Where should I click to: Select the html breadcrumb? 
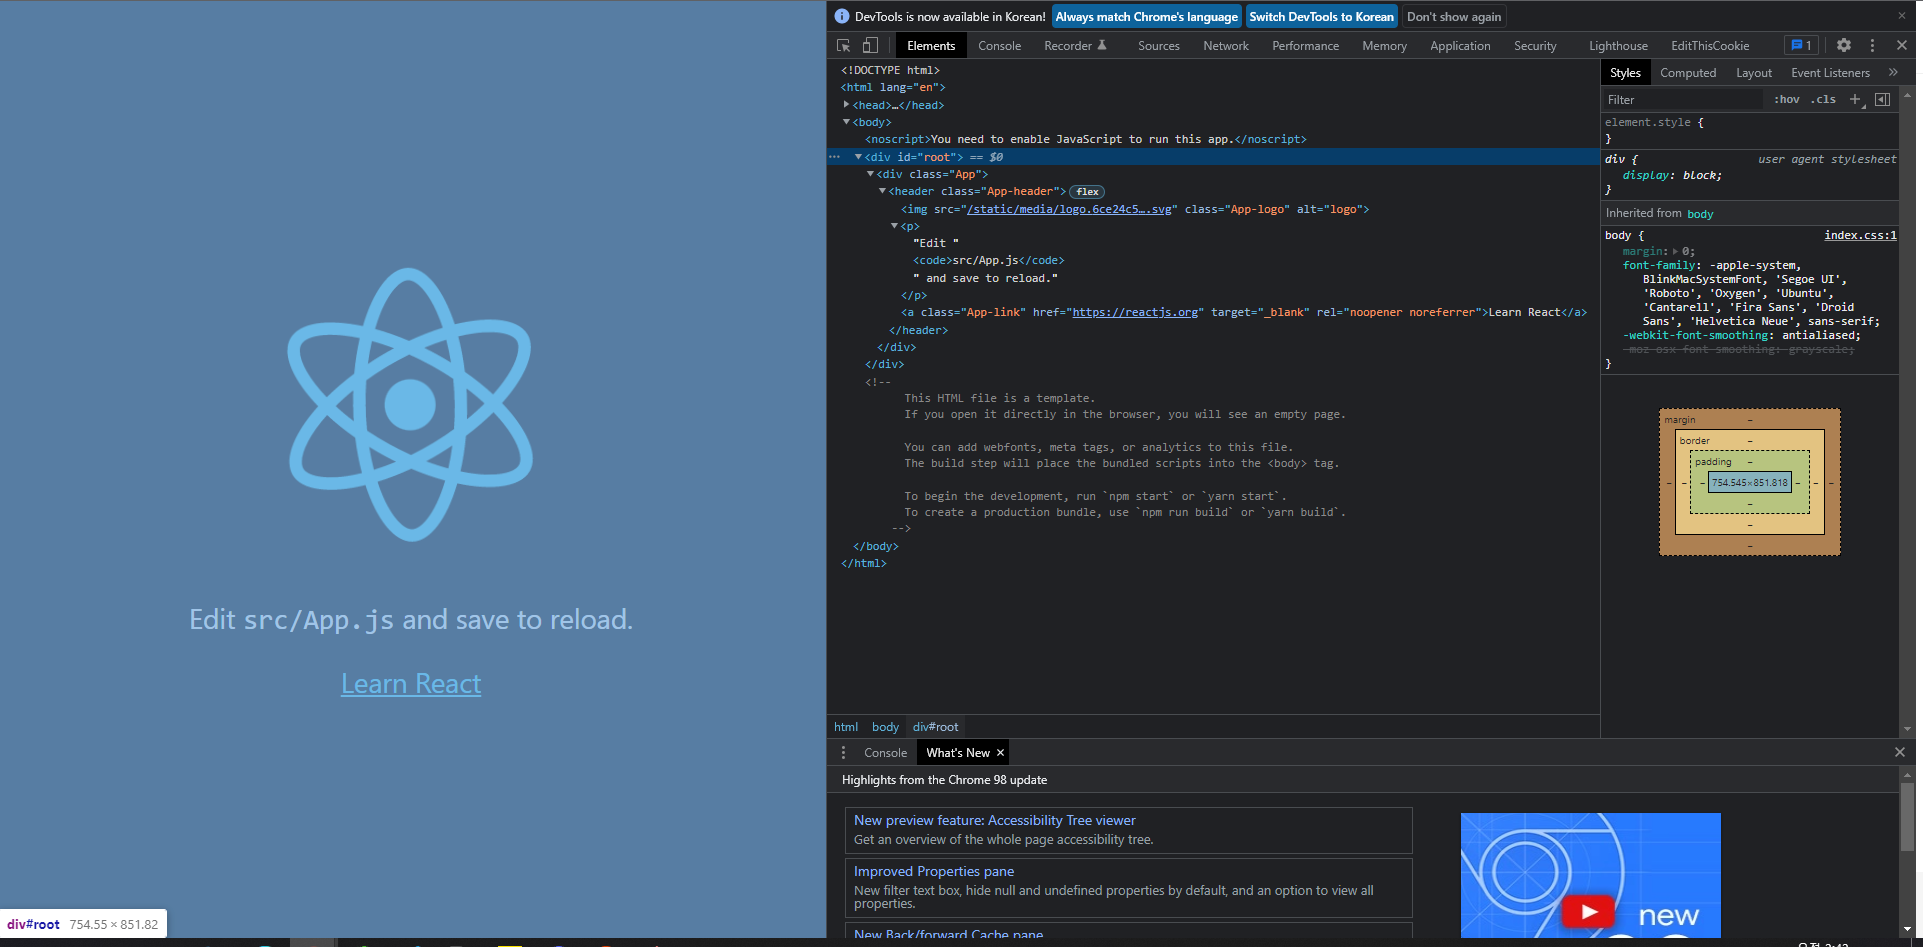tap(846, 727)
